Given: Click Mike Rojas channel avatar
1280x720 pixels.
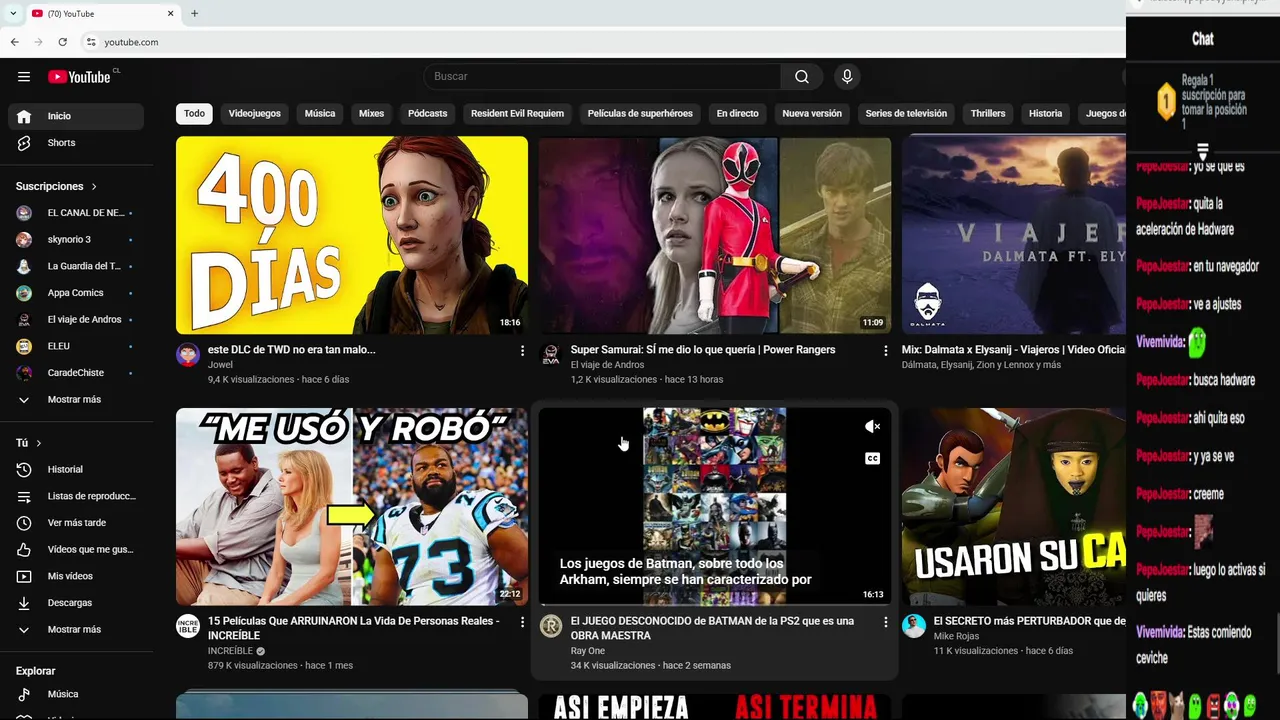Looking at the screenshot, I should pyautogui.click(x=914, y=626).
